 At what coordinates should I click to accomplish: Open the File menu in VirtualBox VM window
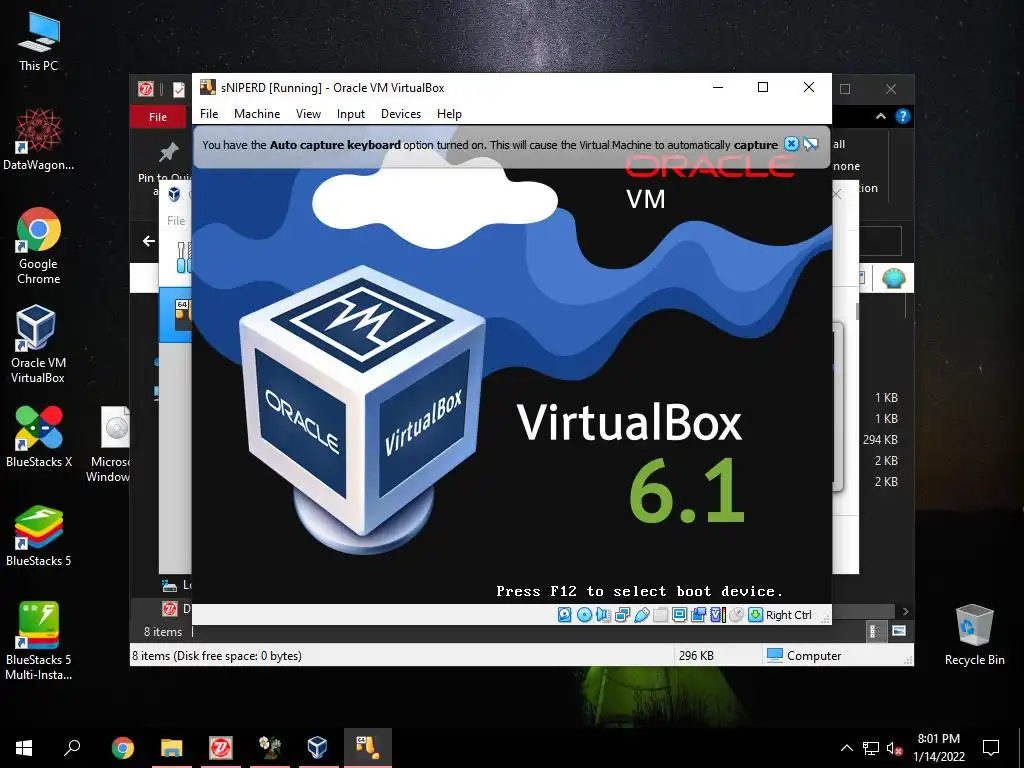click(x=209, y=114)
